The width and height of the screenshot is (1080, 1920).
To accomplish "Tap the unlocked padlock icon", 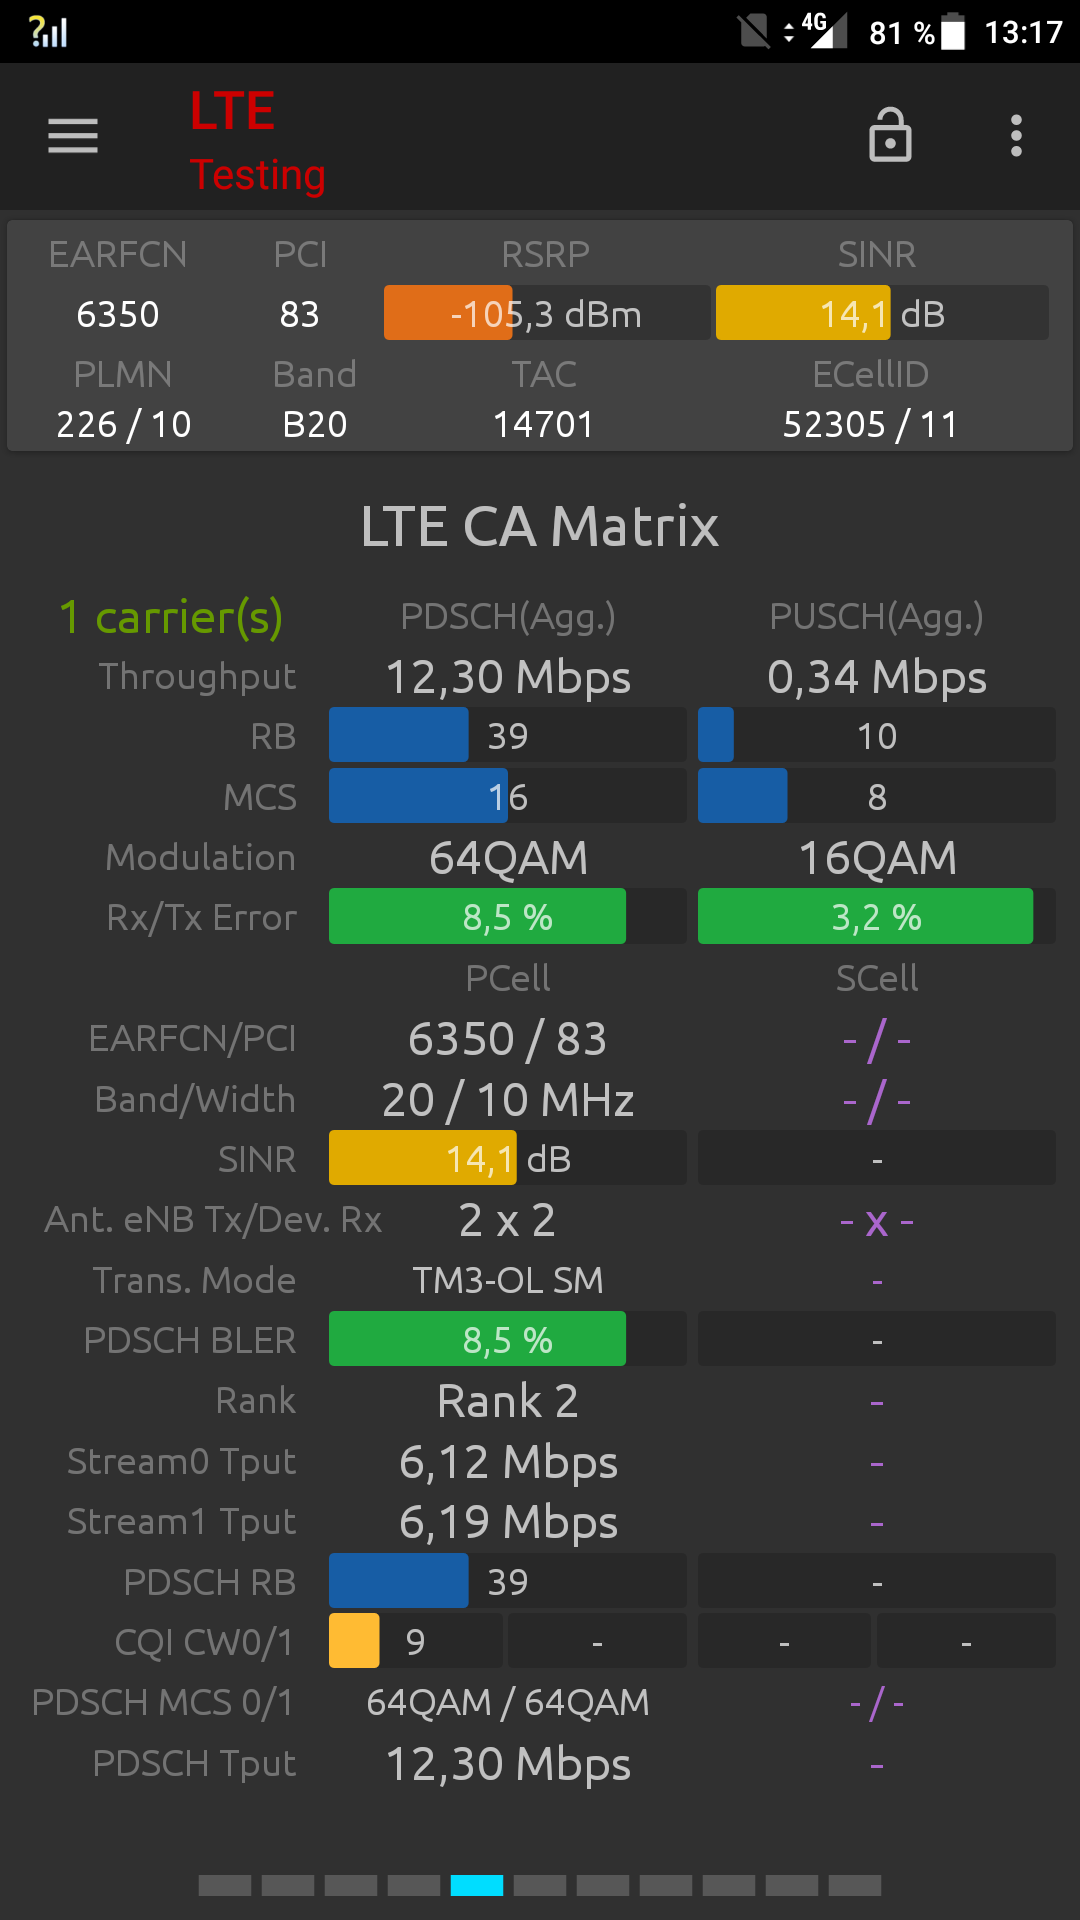I will pos(890,135).
